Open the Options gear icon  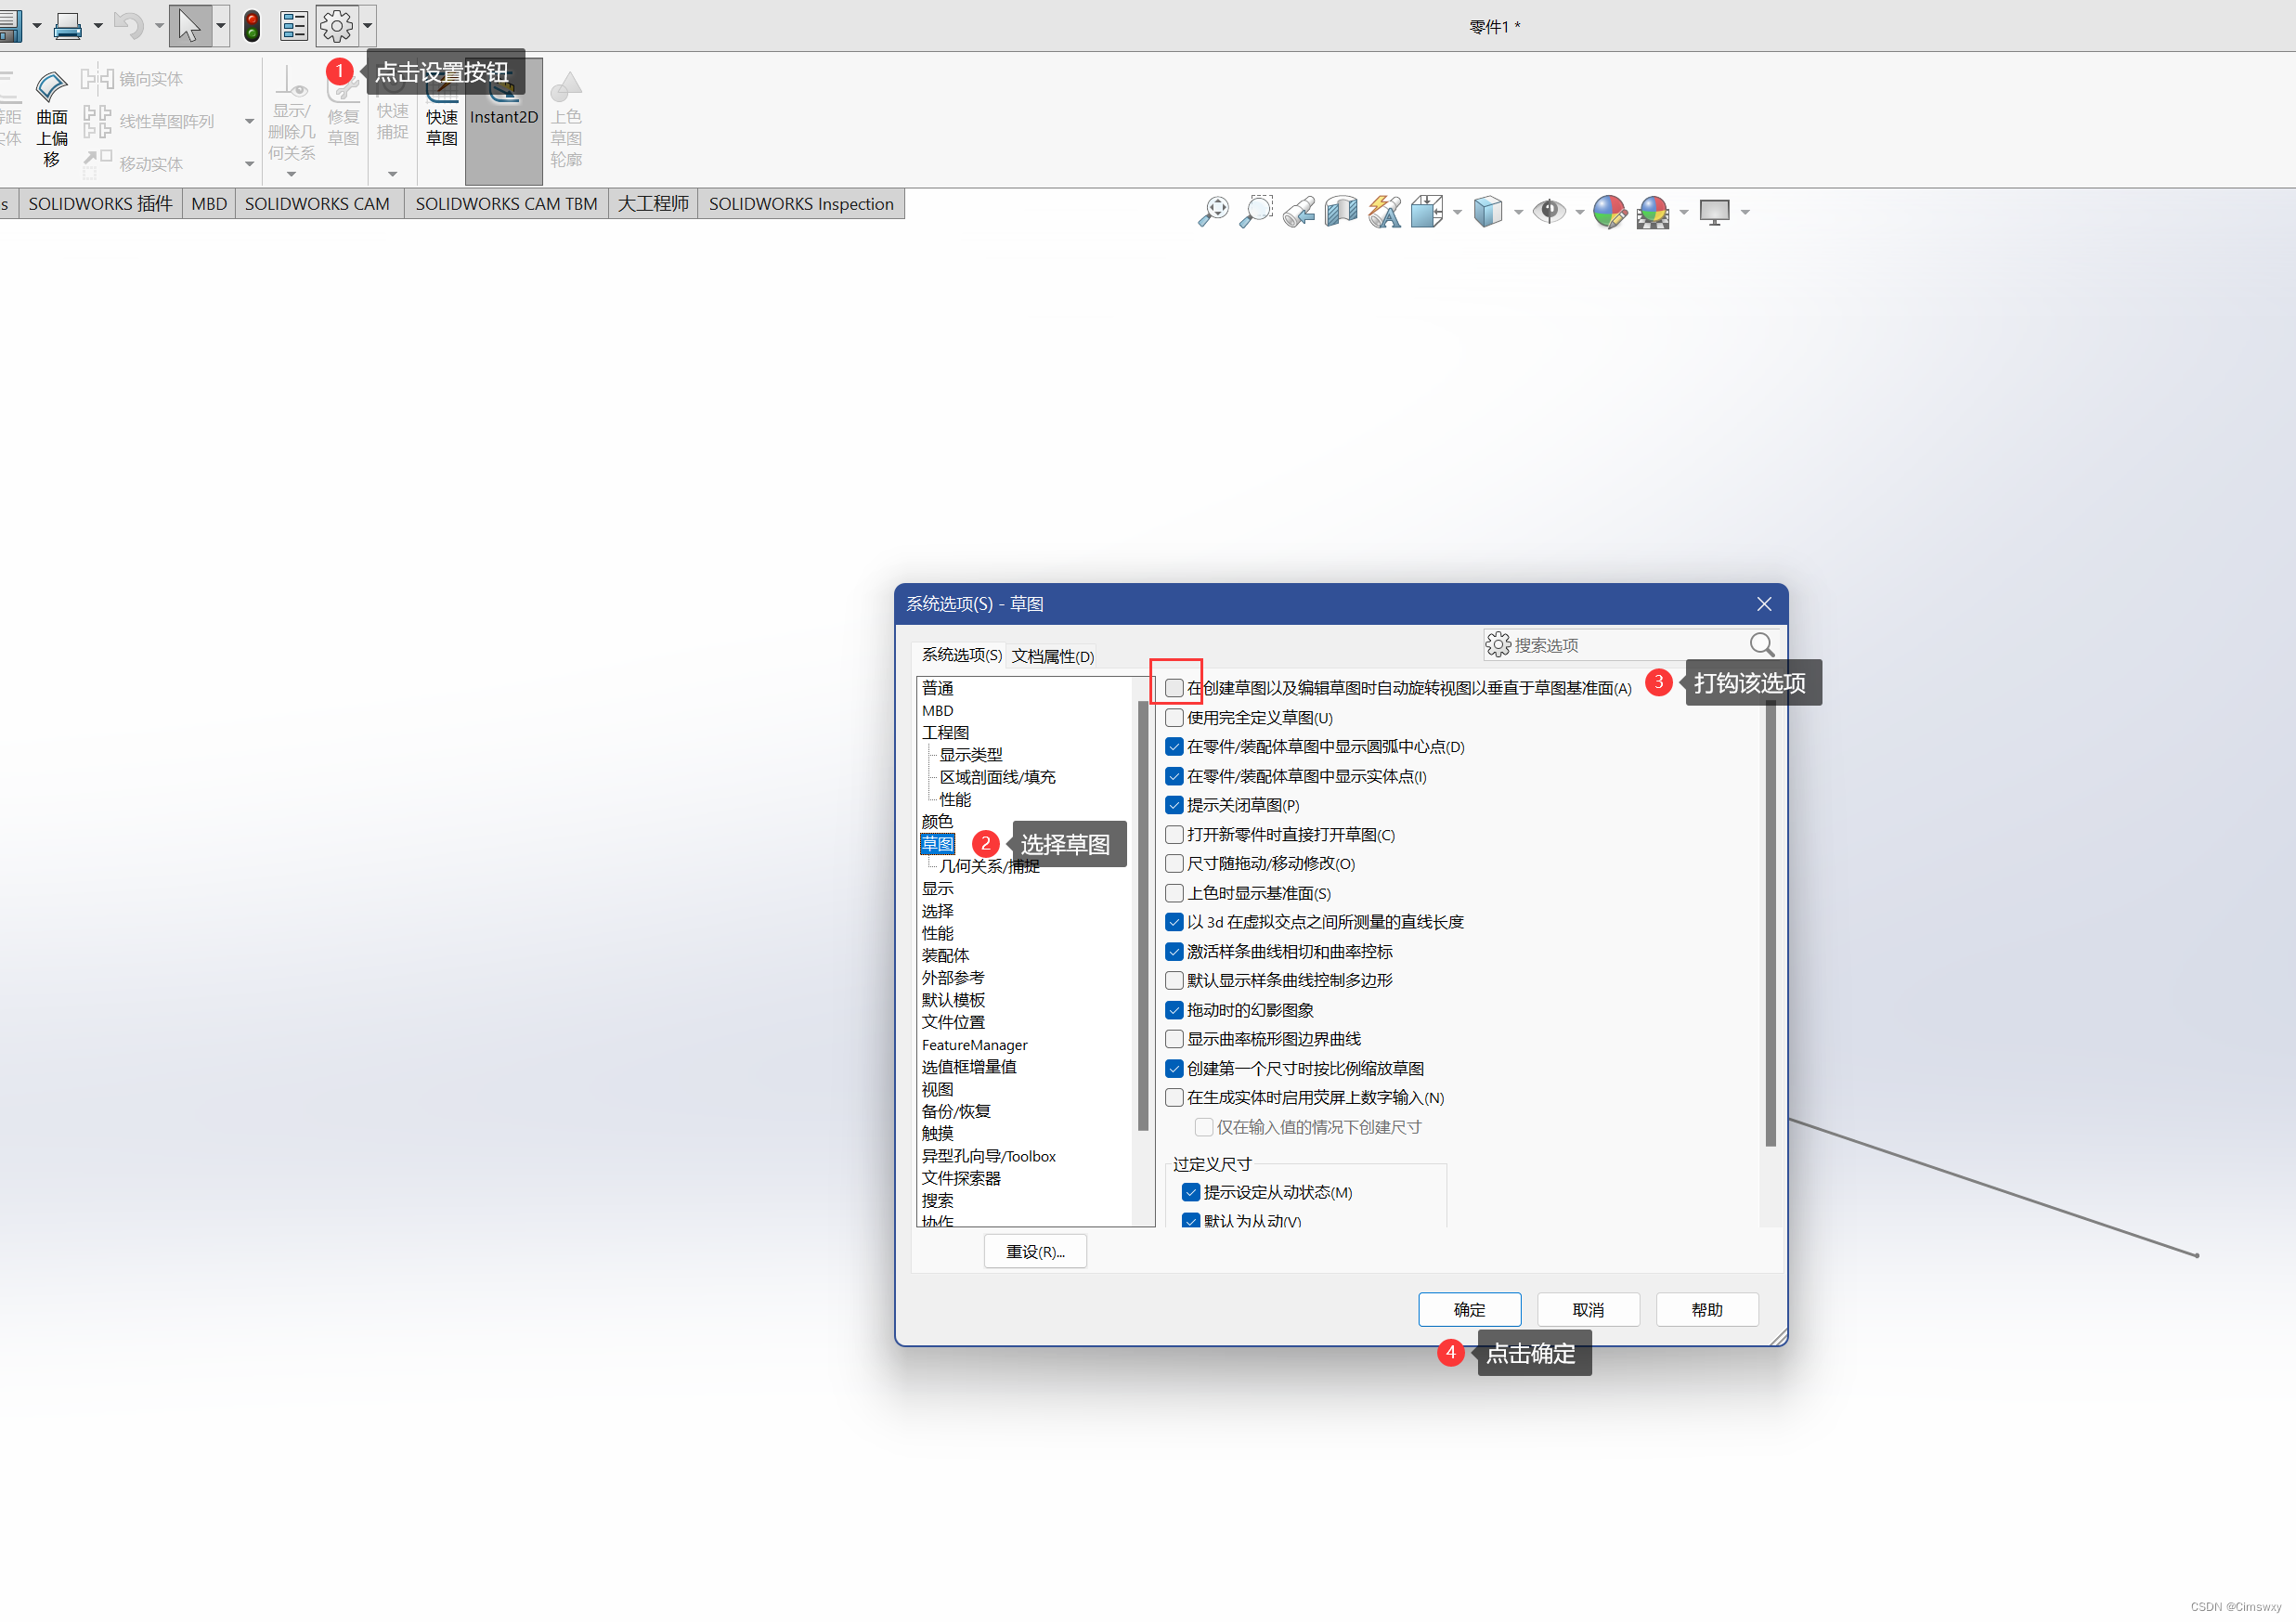coord(337,26)
